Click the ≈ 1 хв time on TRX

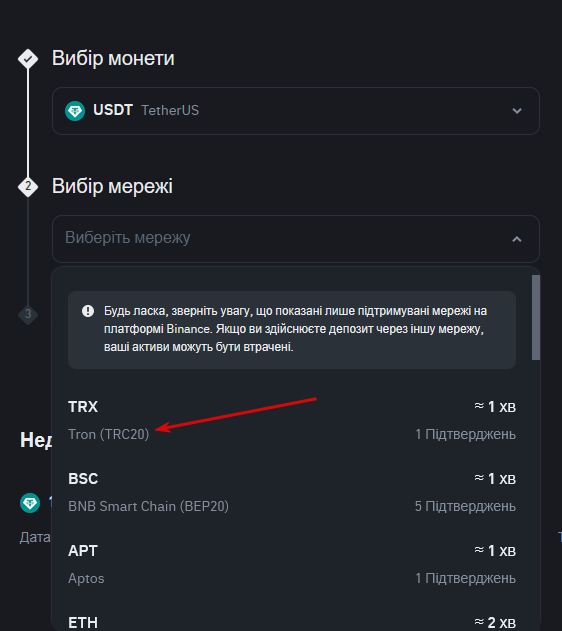pos(495,407)
